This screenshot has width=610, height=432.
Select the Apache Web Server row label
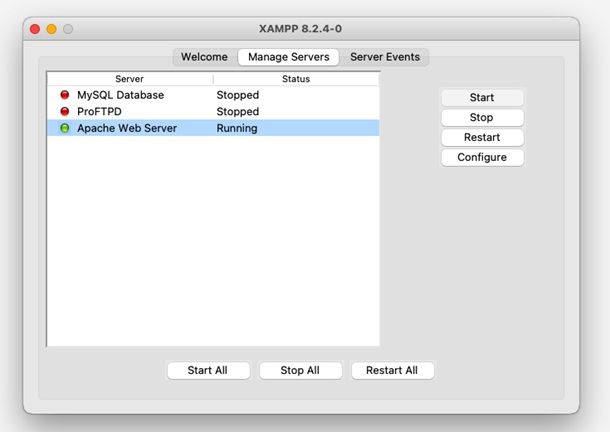127,128
